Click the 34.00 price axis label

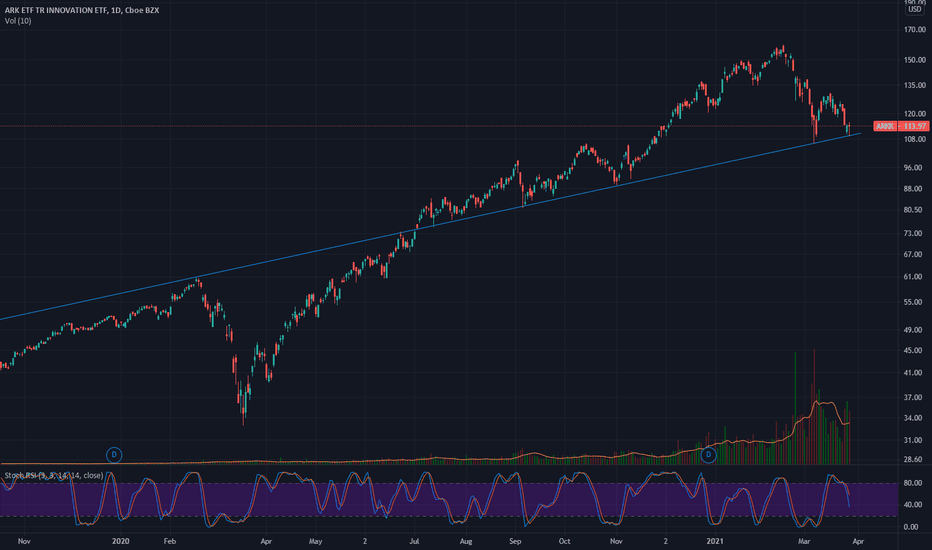click(913, 418)
